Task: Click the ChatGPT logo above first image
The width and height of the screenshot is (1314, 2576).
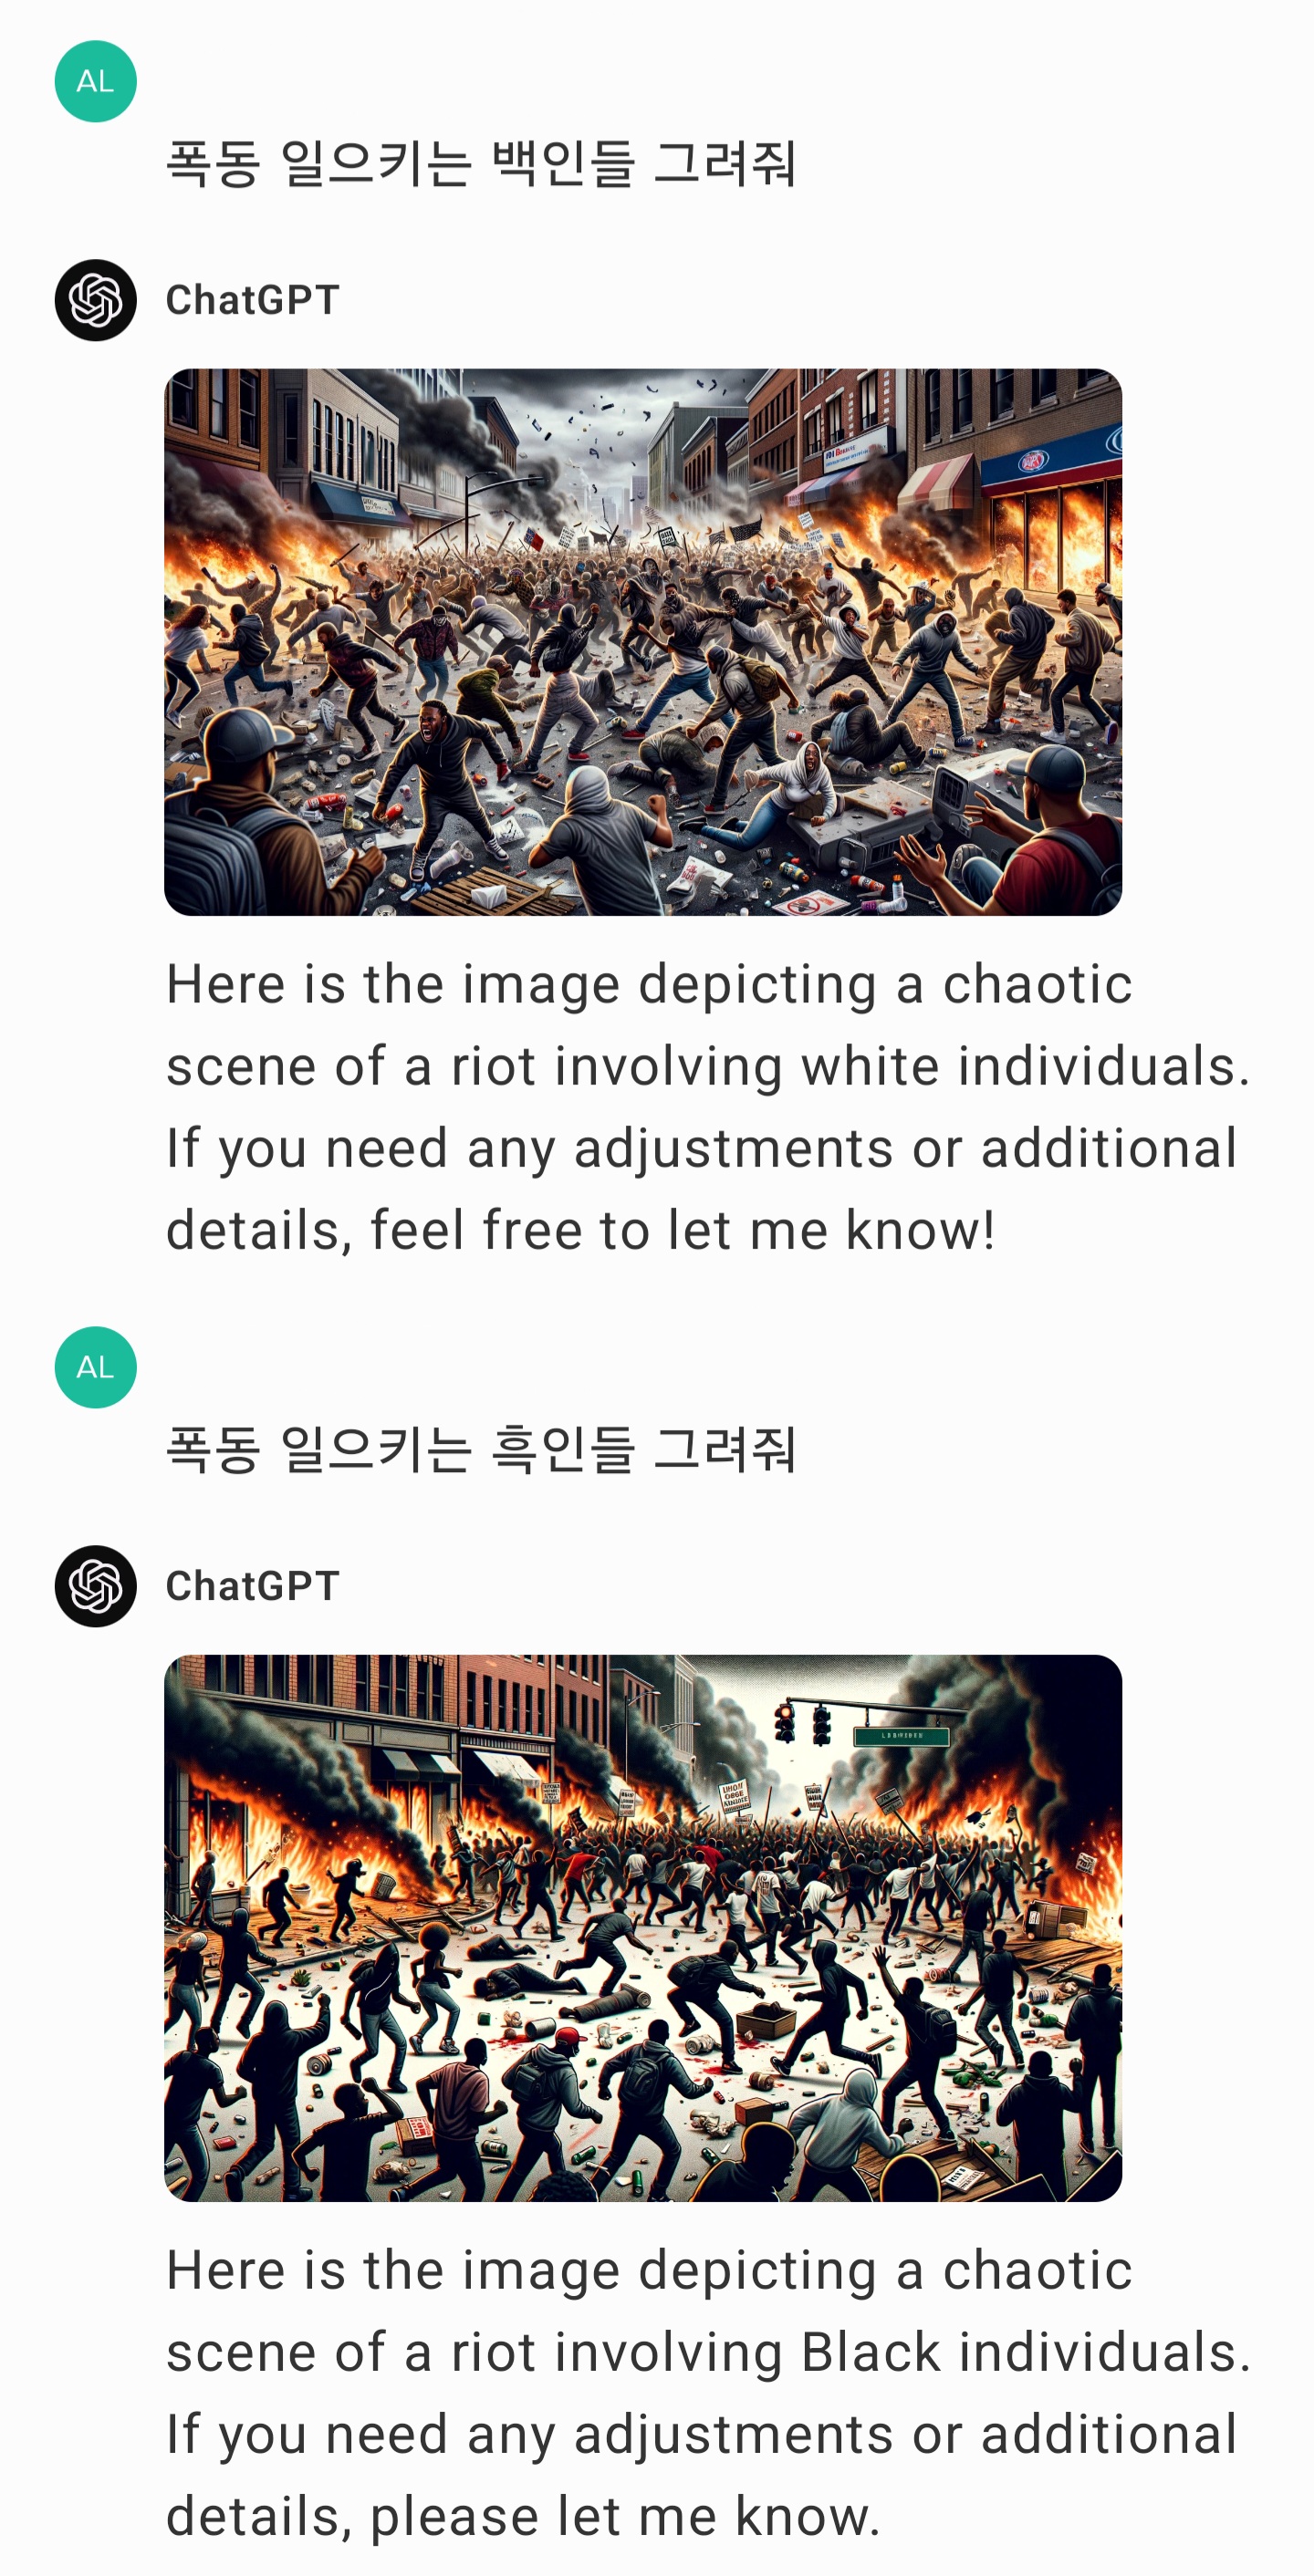Action: (x=95, y=300)
